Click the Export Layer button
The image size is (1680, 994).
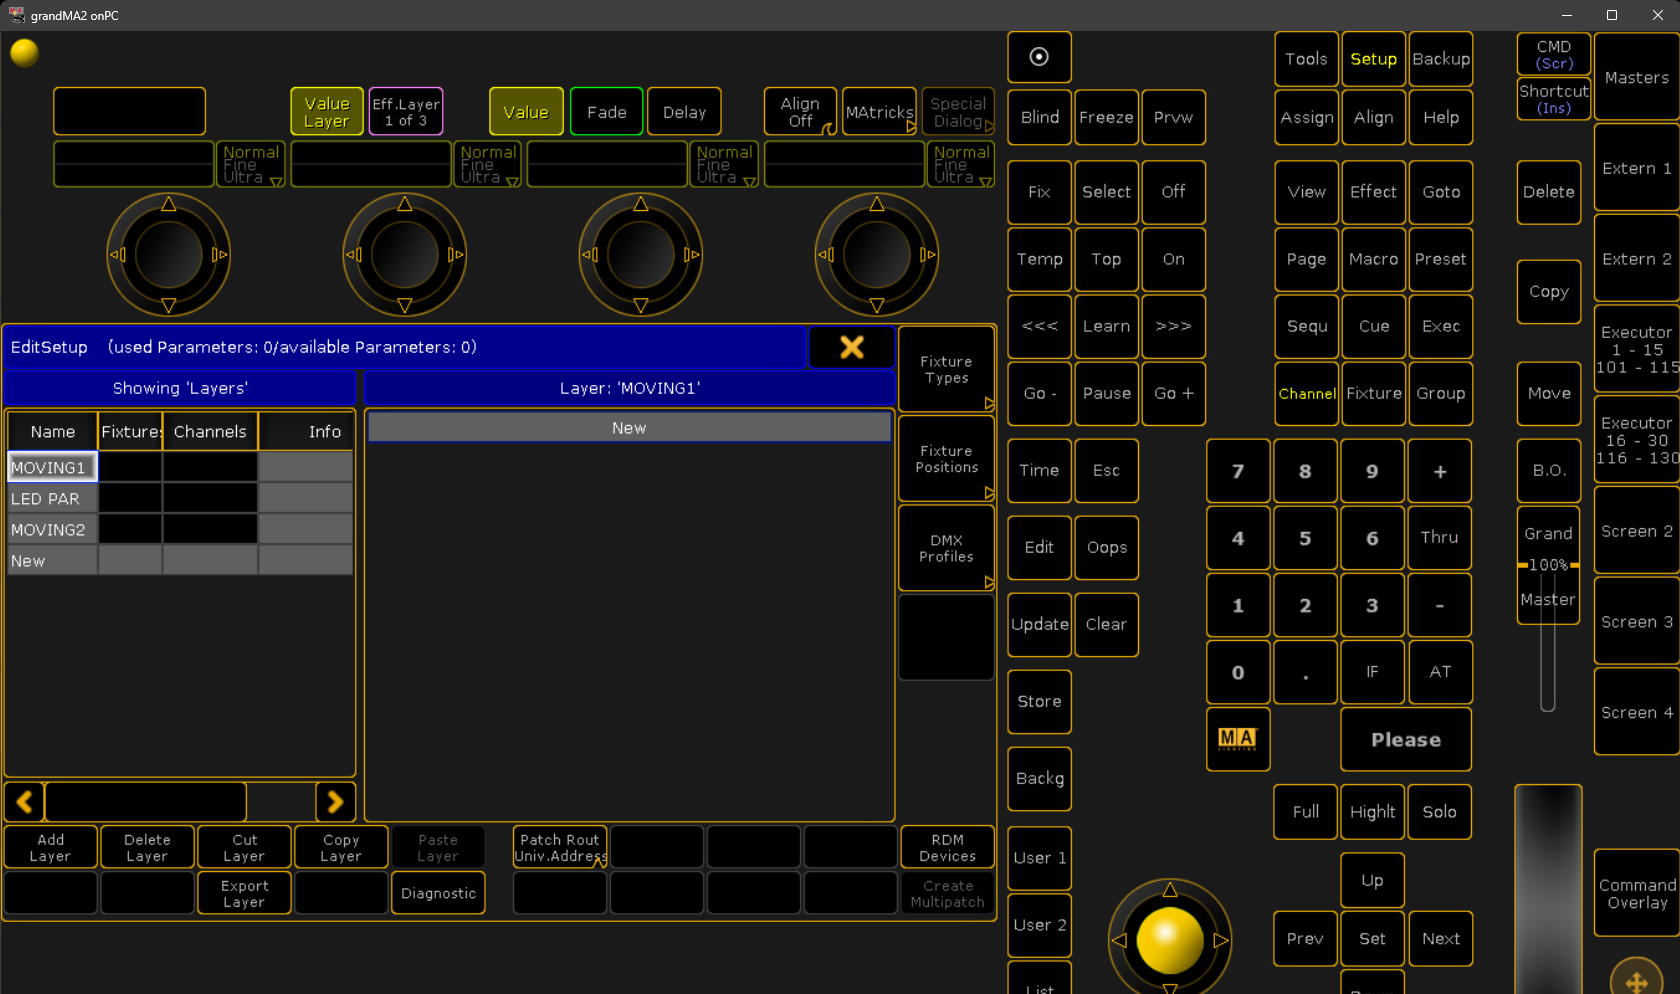click(244, 893)
